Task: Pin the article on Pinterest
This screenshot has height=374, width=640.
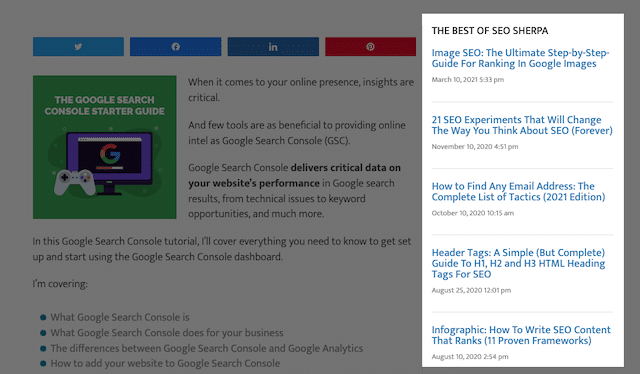Action: click(370, 47)
